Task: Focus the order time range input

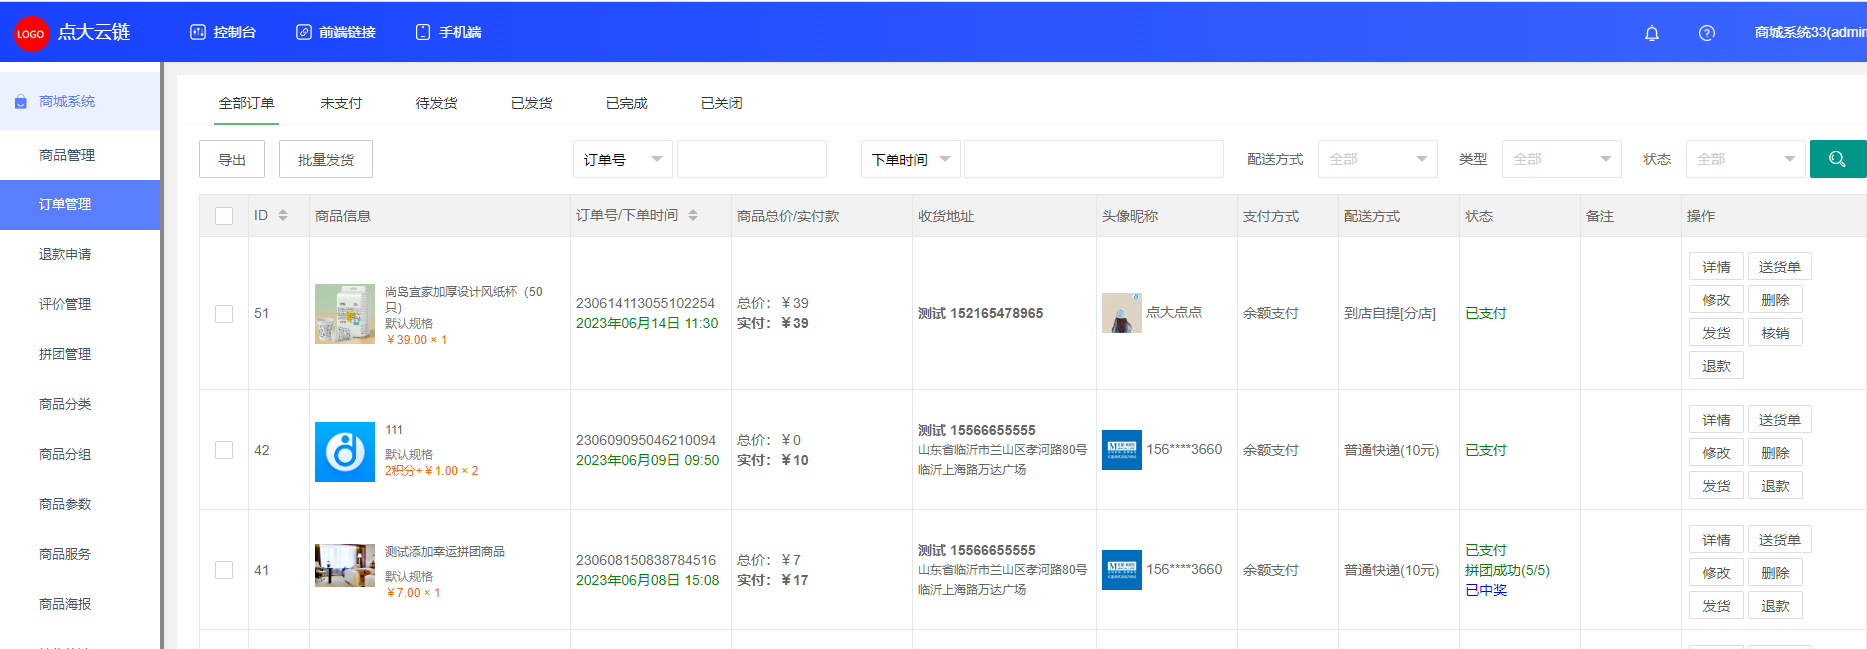Action: [1094, 159]
